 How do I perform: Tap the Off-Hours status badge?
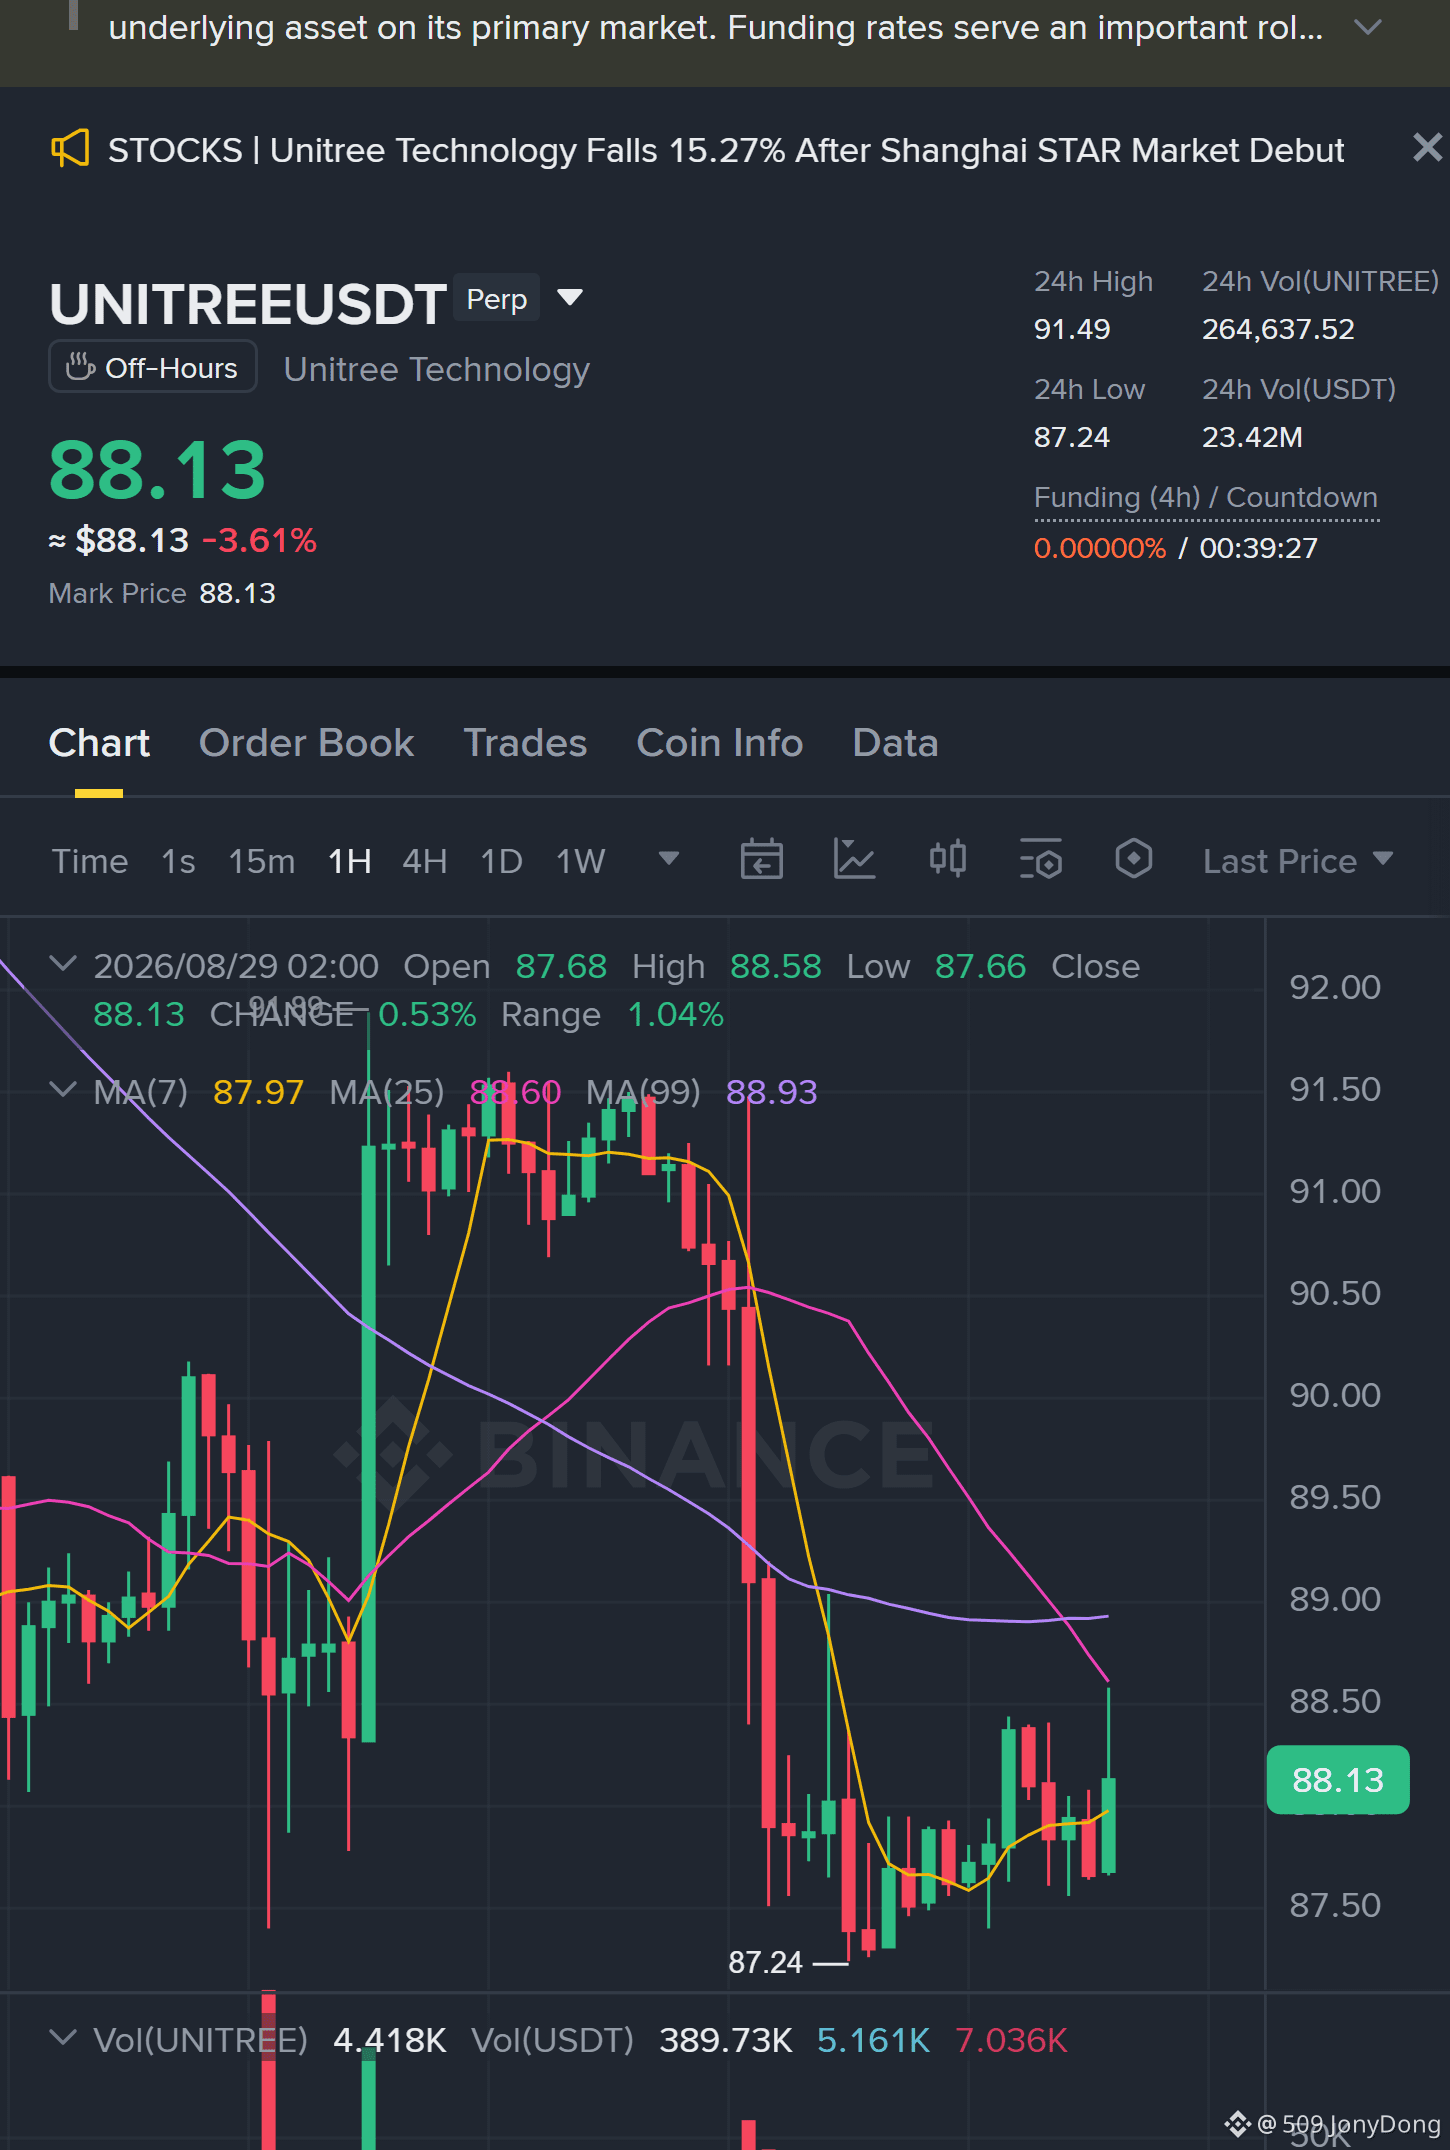click(x=153, y=367)
